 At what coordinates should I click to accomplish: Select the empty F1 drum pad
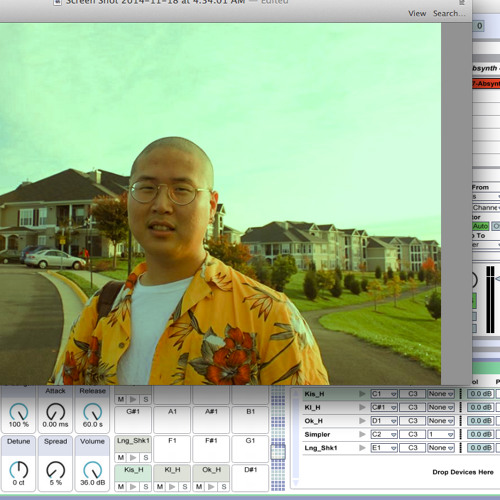pyautogui.click(x=172, y=449)
